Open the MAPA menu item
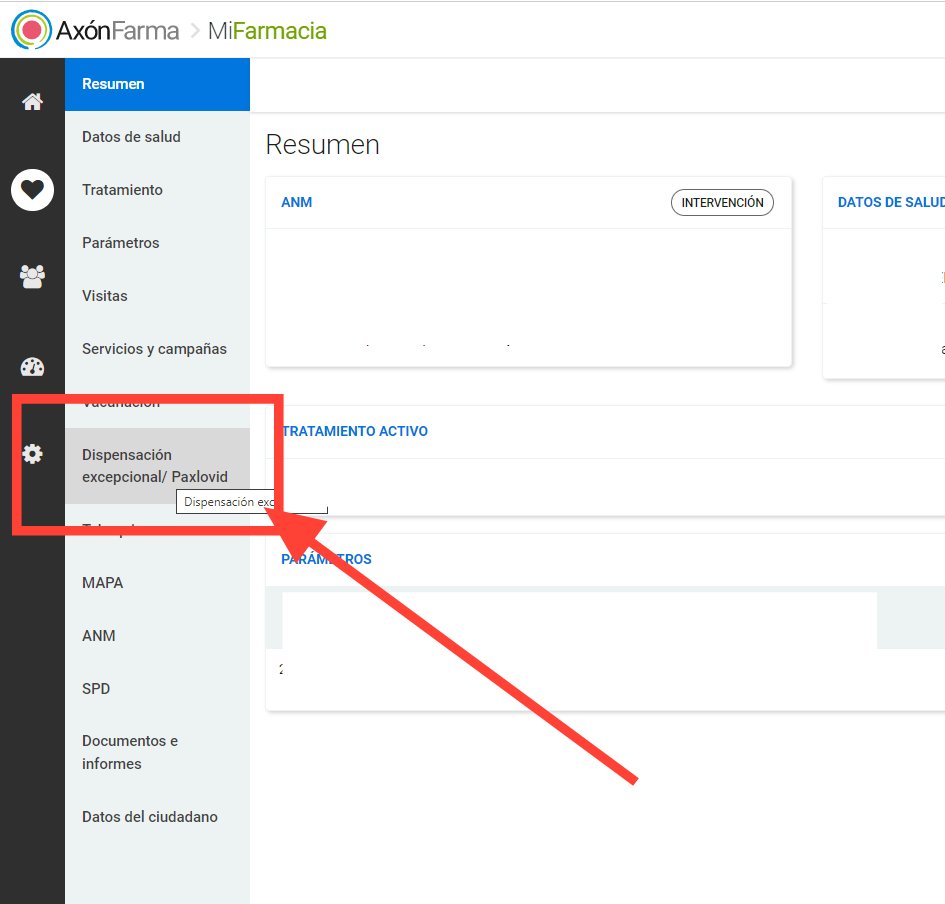This screenshot has width=945, height=904. [x=157, y=583]
